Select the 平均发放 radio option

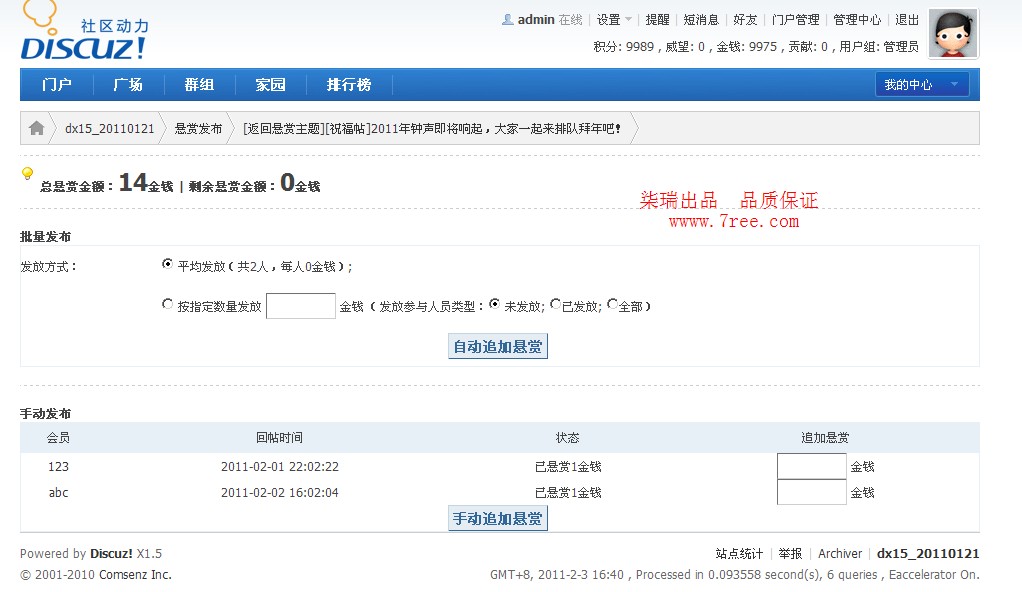(x=168, y=264)
